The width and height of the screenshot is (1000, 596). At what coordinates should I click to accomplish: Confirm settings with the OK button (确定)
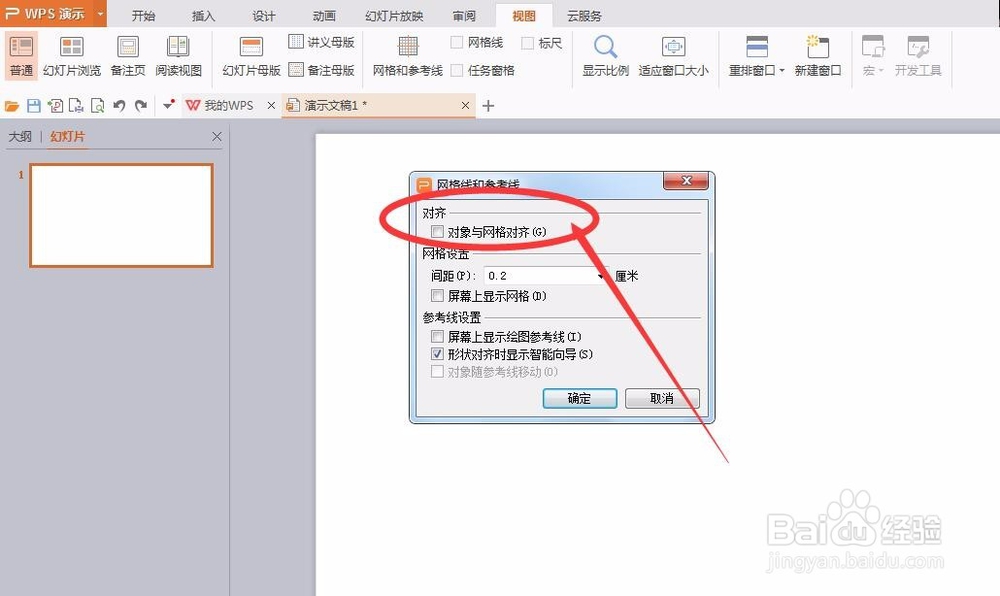coord(579,397)
